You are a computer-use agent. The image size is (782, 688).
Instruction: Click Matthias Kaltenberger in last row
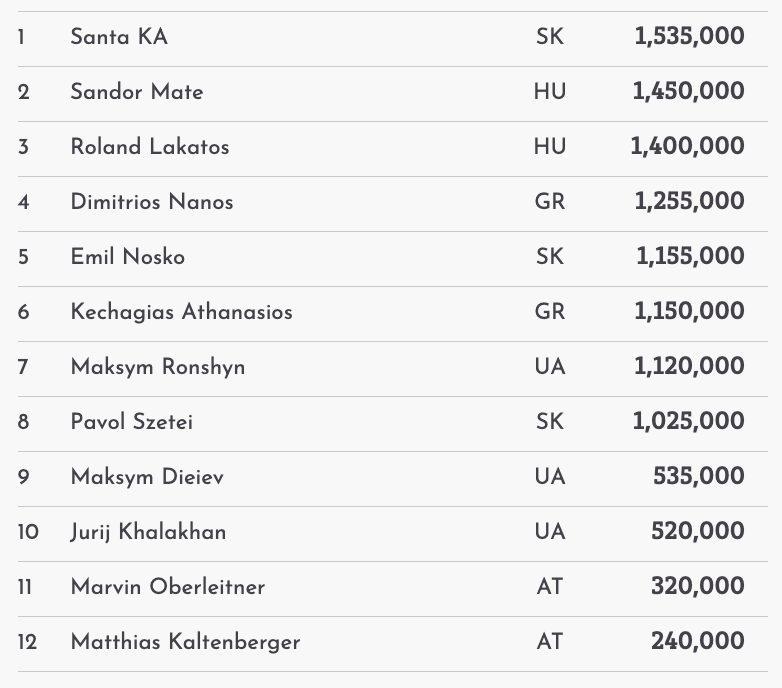click(x=185, y=642)
